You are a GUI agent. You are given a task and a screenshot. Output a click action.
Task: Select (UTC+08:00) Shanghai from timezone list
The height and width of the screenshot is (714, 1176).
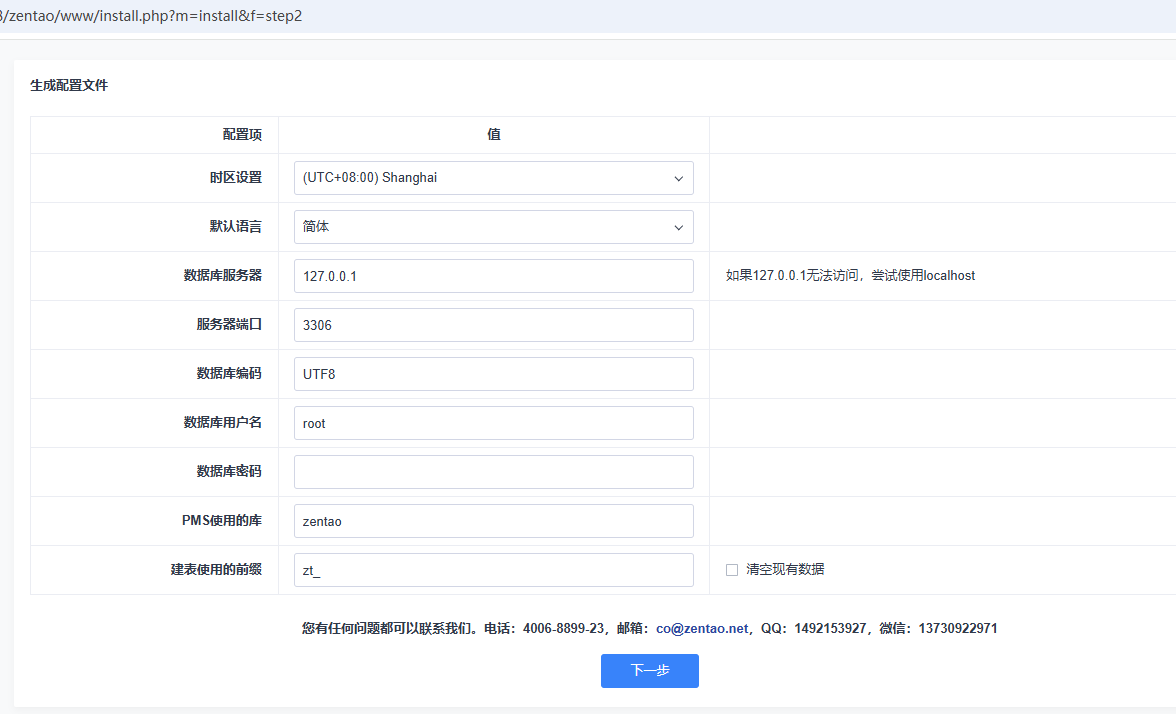point(493,177)
